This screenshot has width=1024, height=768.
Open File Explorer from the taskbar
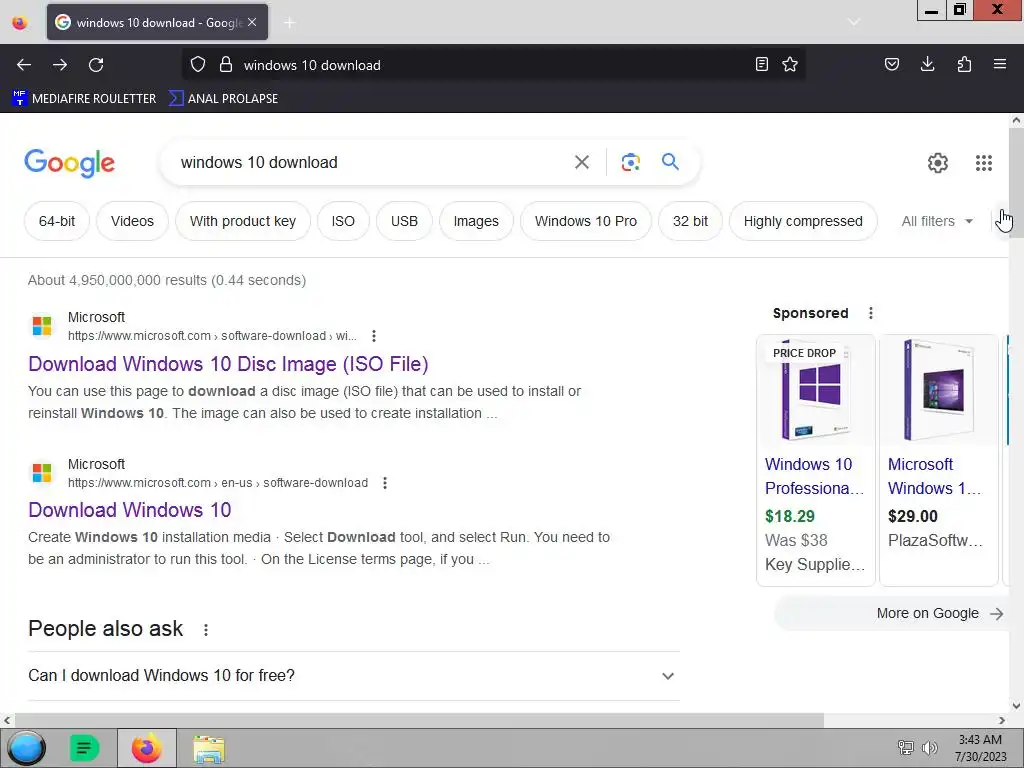208,748
